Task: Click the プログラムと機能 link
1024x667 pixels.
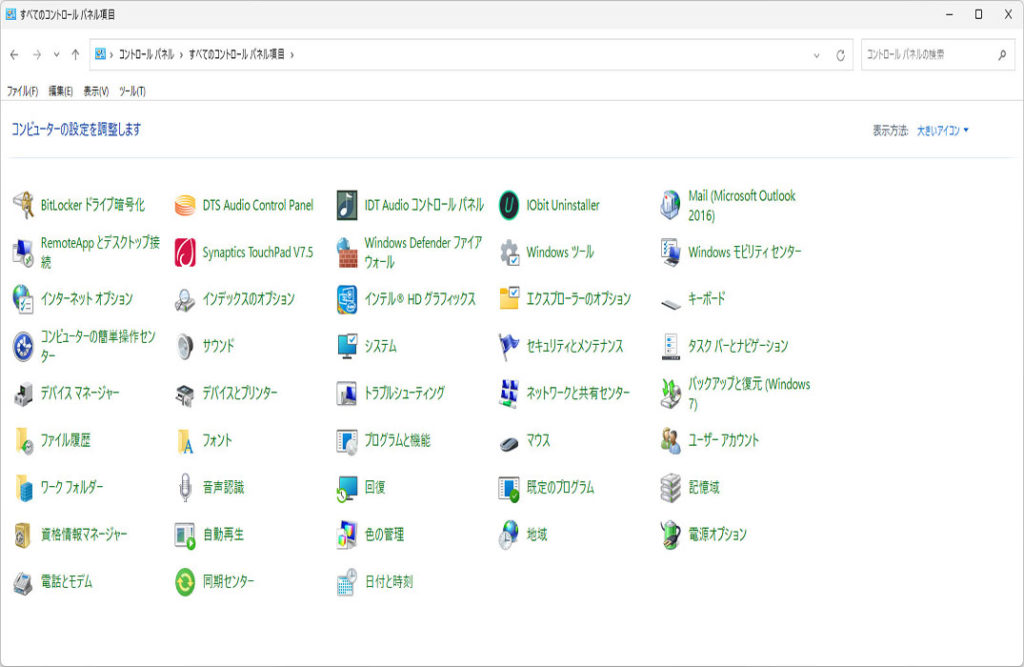Action: pyautogui.click(x=397, y=440)
